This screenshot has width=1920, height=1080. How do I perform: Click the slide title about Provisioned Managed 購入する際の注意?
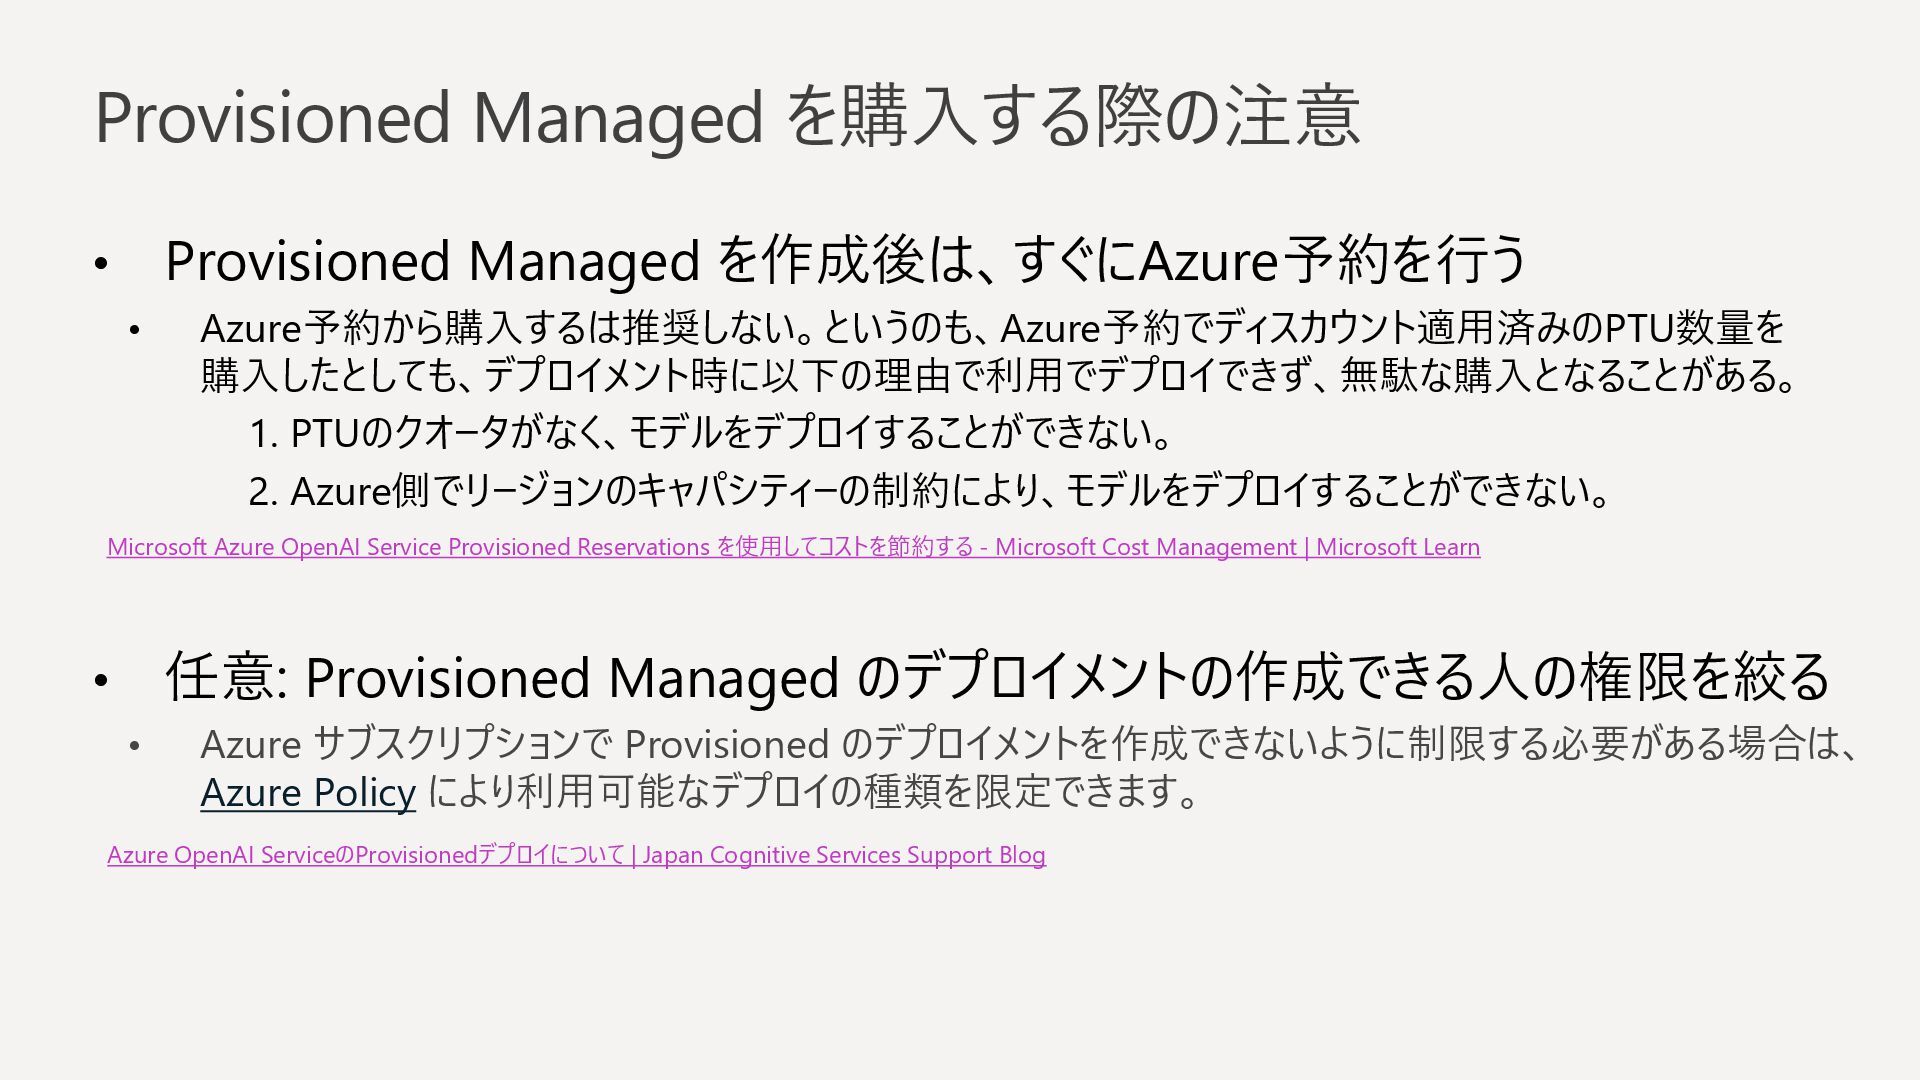[726, 117]
